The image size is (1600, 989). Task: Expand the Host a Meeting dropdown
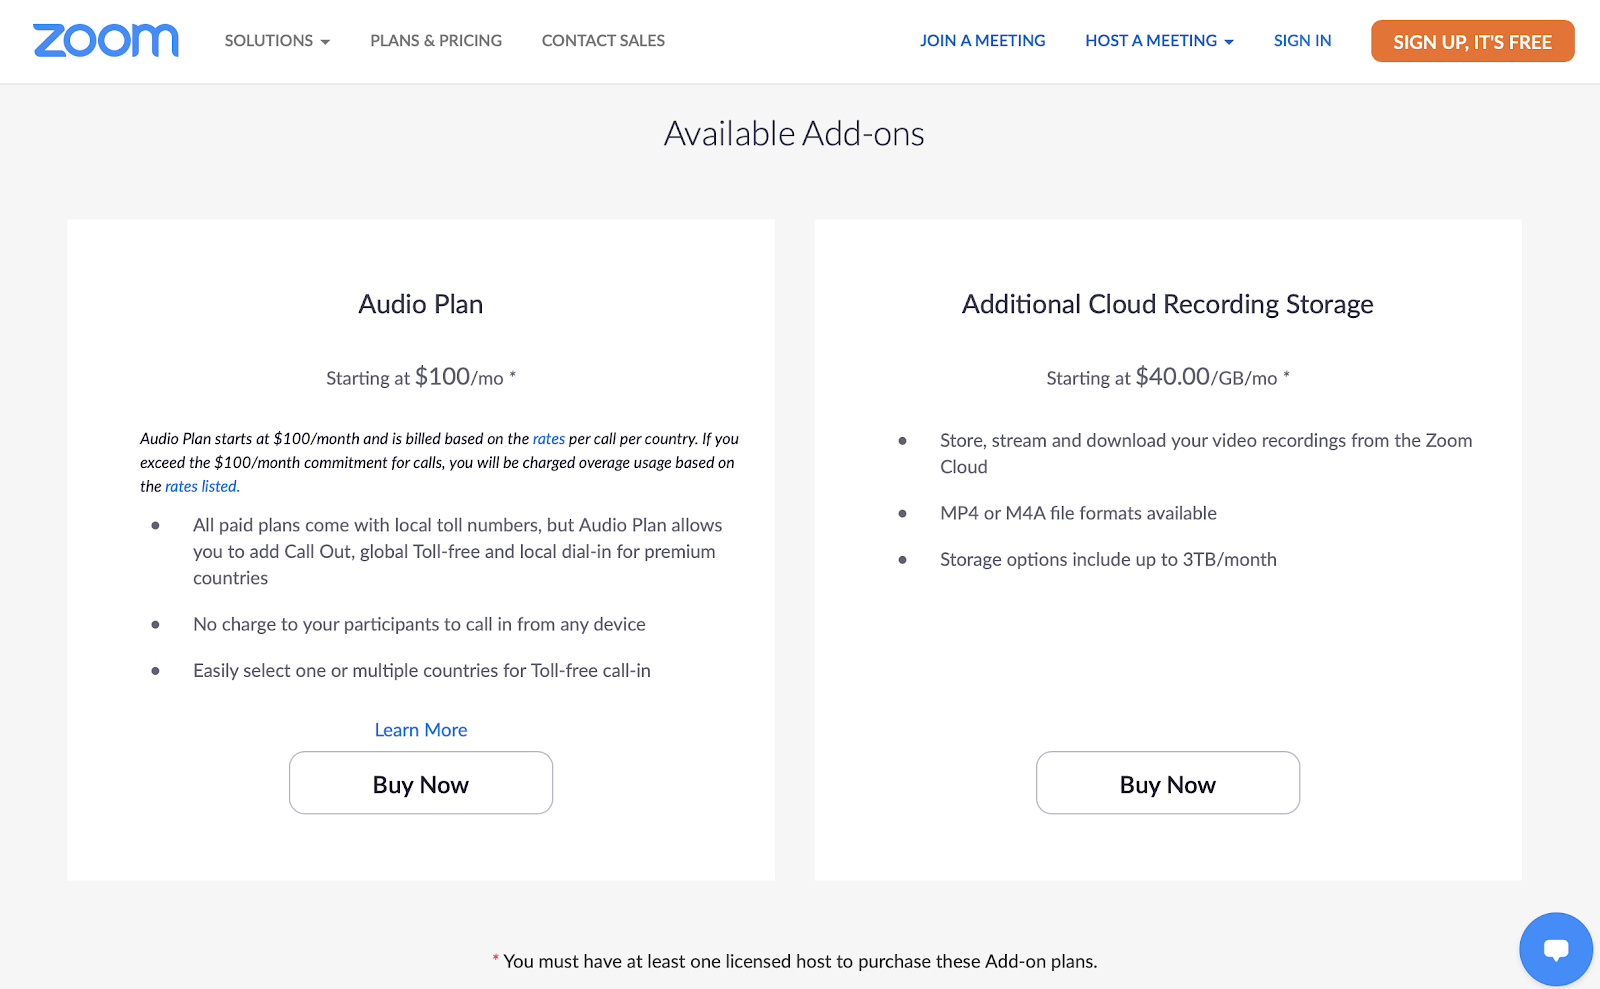click(1159, 41)
